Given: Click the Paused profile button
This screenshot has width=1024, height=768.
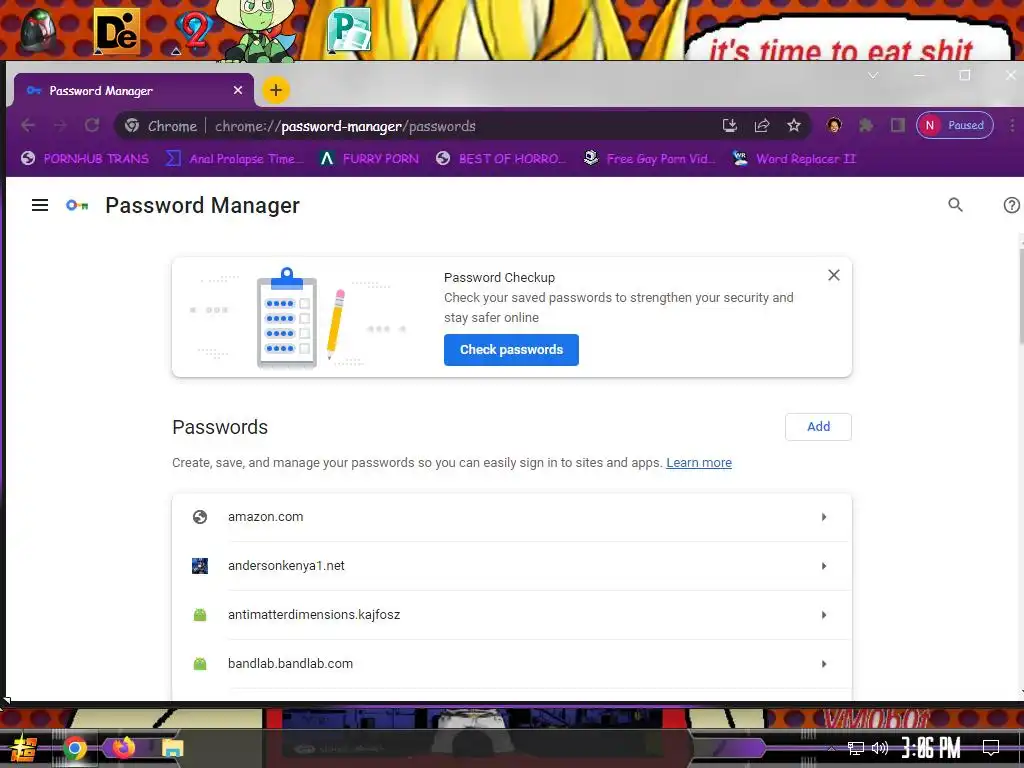Looking at the screenshot, I should [955, 125].
